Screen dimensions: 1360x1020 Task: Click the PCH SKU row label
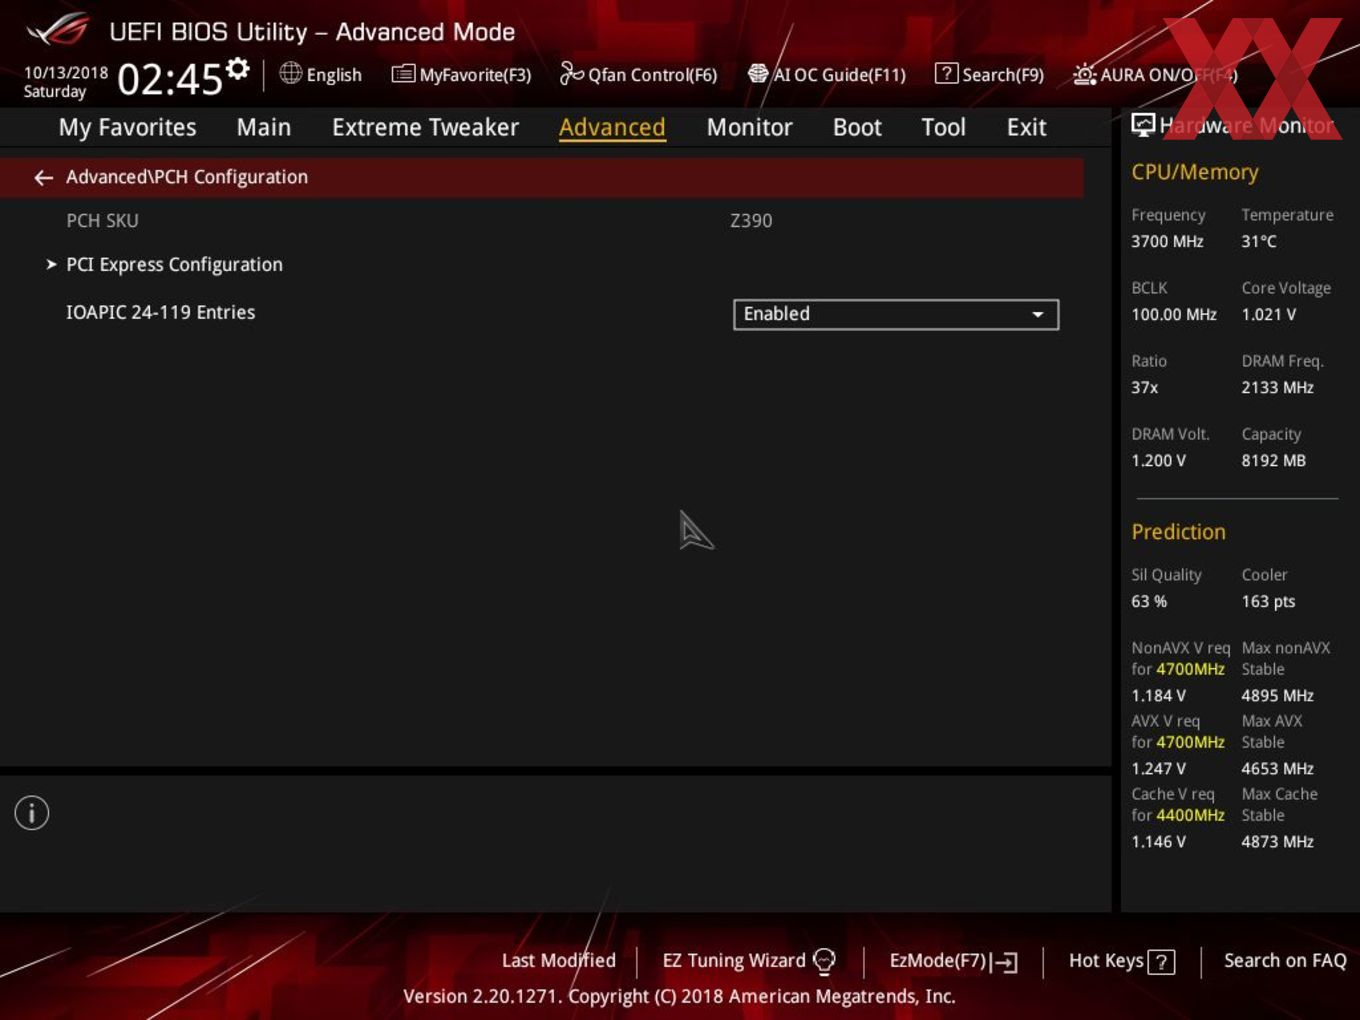(102, 221)
